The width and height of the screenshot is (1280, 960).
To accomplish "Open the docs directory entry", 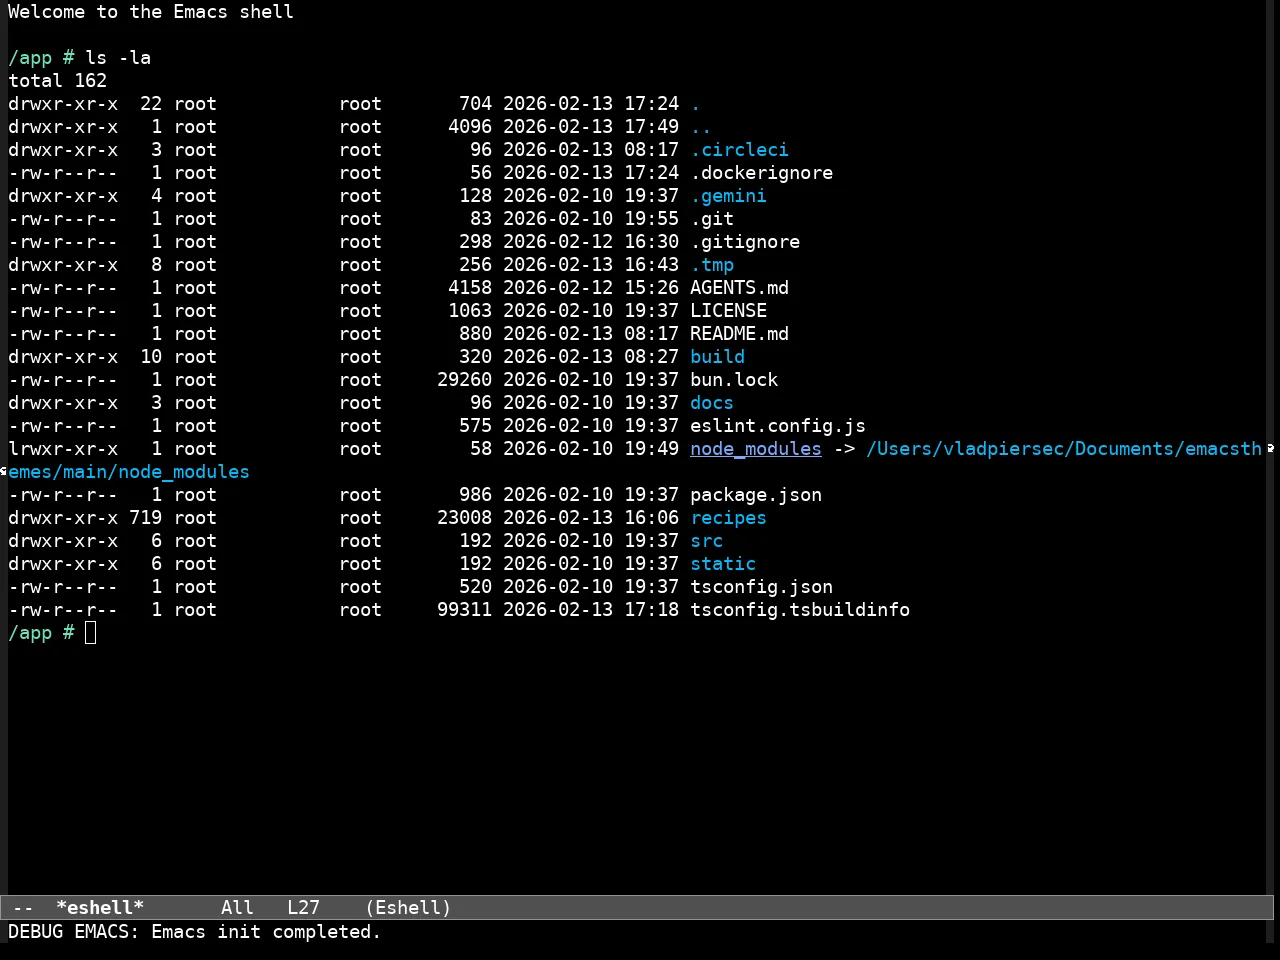I will point(712,403).
